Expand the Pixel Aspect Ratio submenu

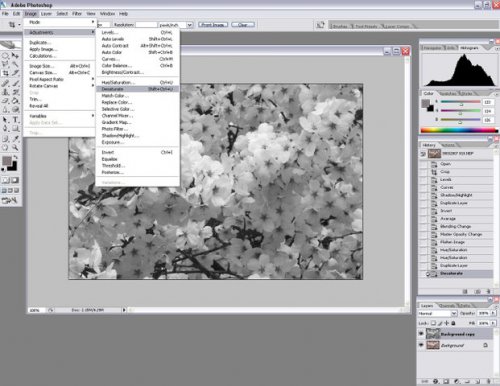(x=59, y=79)
